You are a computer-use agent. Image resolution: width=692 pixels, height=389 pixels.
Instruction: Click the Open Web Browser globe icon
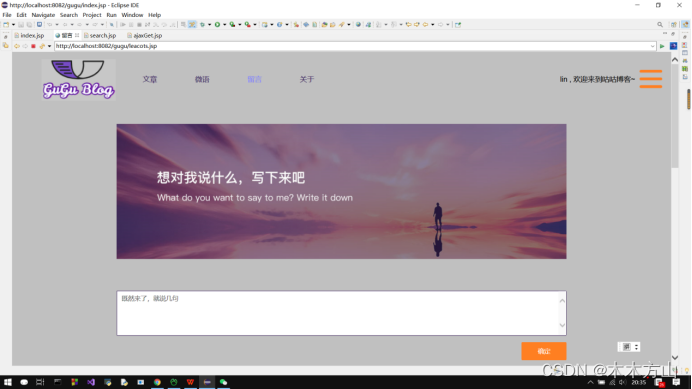358,25
